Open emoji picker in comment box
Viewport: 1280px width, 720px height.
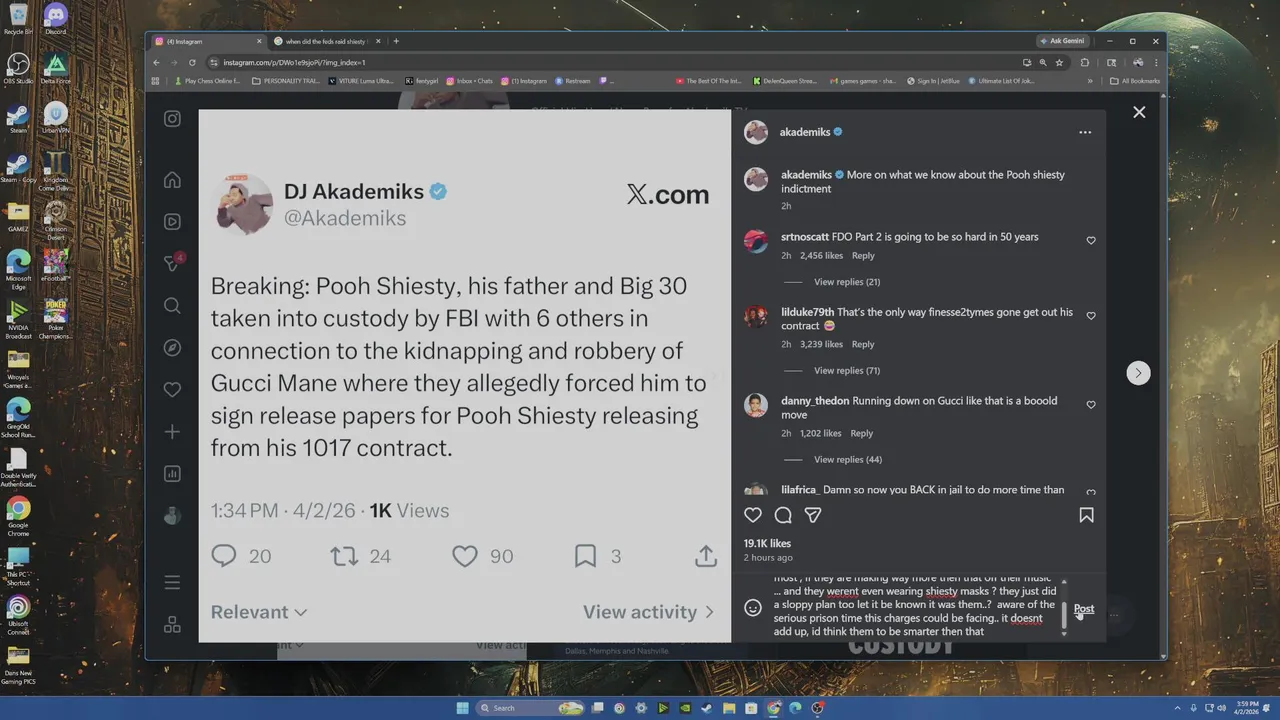point(753,607)
